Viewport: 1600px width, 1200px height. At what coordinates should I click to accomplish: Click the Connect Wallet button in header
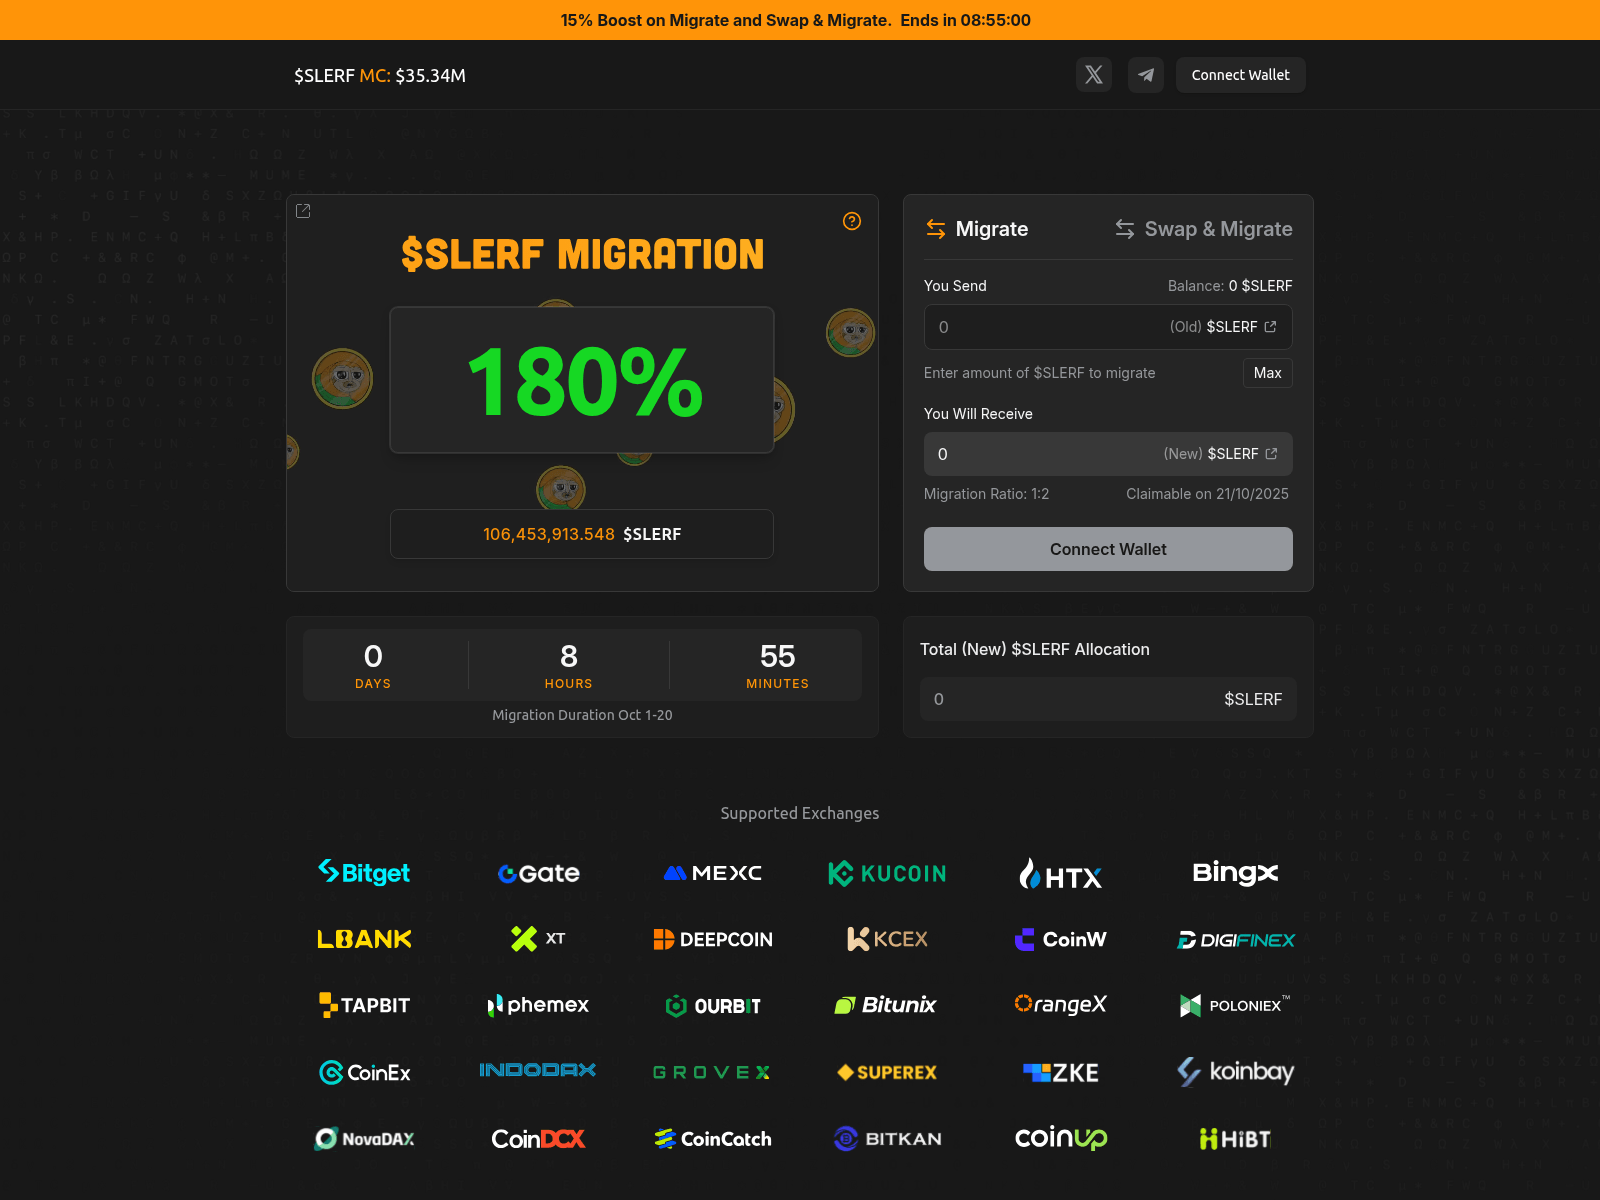point(1240,74)
